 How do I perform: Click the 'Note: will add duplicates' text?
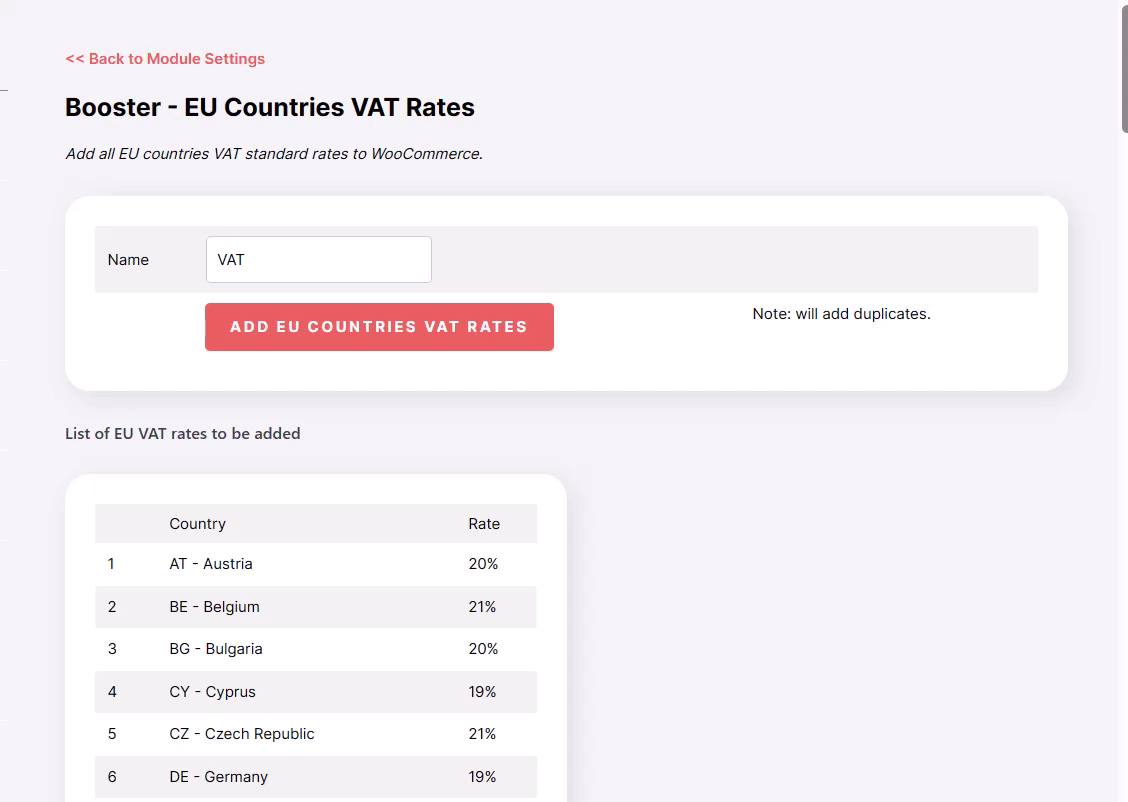coord(841,314)
